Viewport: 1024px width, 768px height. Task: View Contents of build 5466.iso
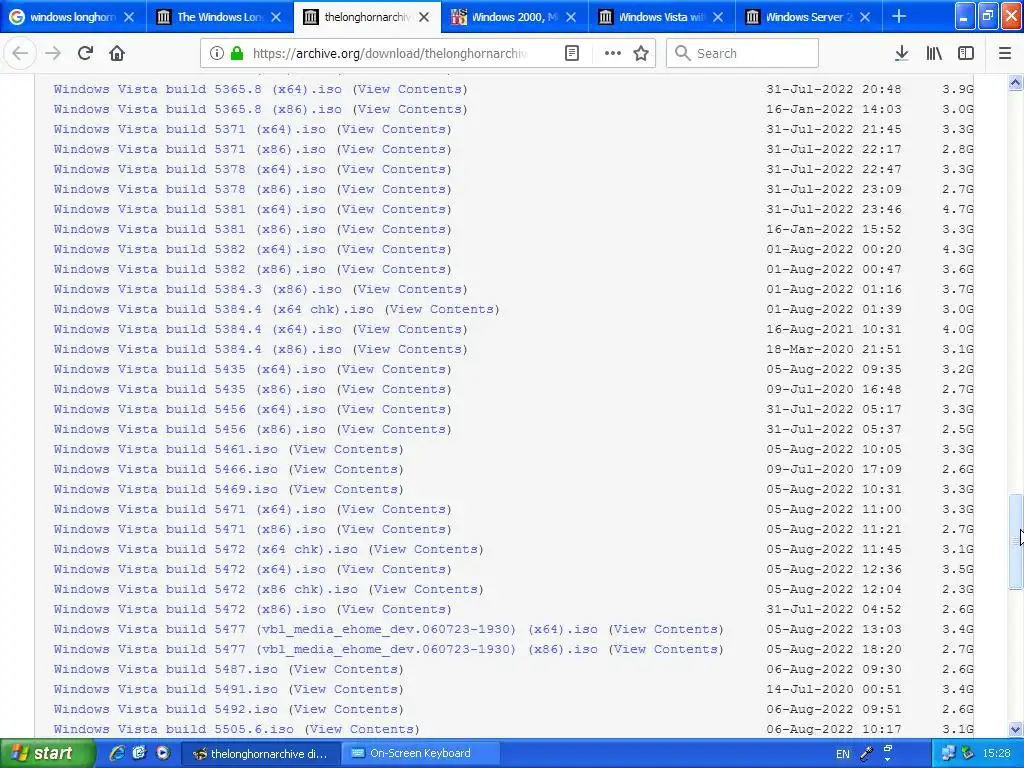pos(346,470)
